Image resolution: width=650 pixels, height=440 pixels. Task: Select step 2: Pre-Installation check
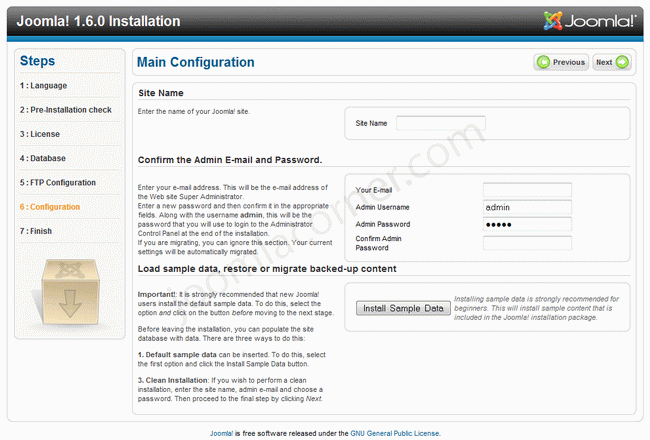(66, 110)
